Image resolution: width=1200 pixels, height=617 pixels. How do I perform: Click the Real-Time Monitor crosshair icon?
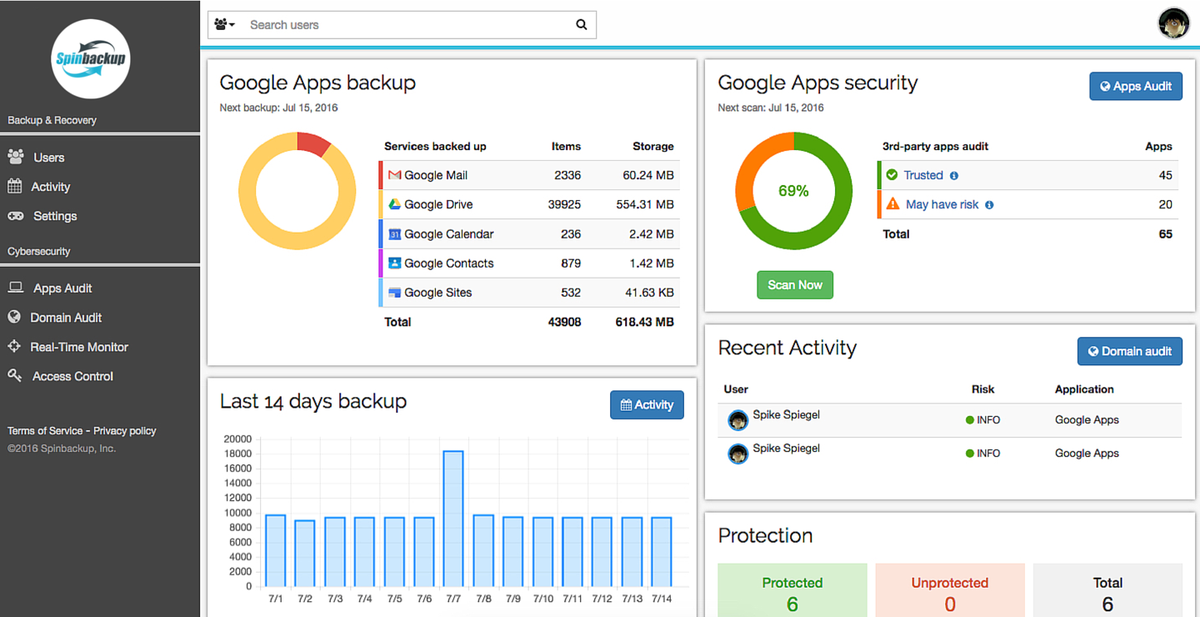point(14,347)
